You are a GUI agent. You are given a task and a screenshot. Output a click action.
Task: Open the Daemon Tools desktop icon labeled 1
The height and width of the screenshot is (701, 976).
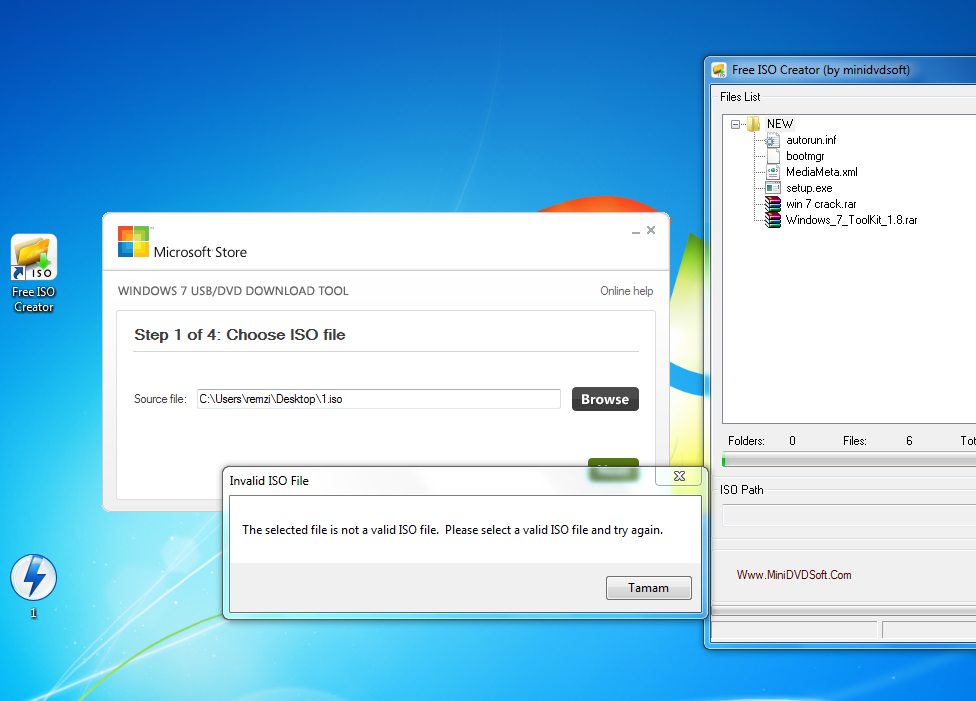34,586
